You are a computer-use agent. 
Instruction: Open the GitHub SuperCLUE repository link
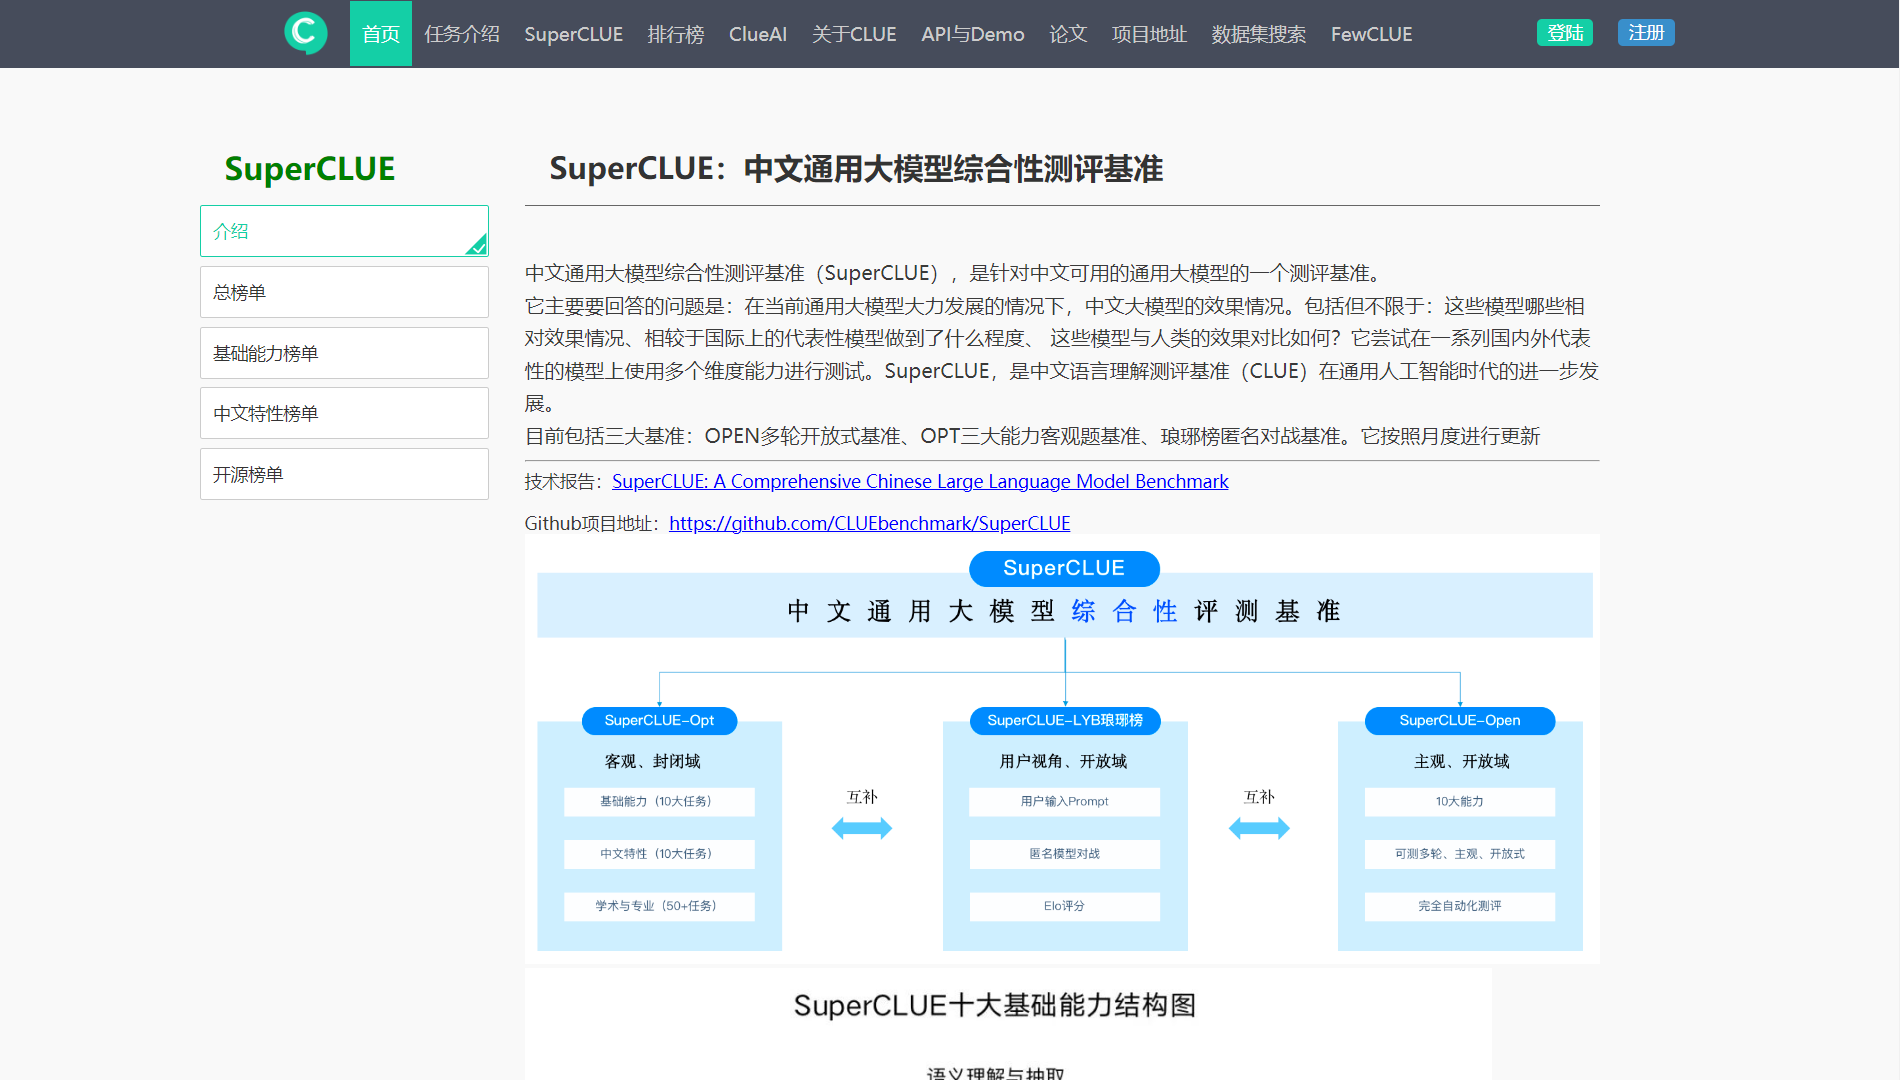click(x=869, y=523)
